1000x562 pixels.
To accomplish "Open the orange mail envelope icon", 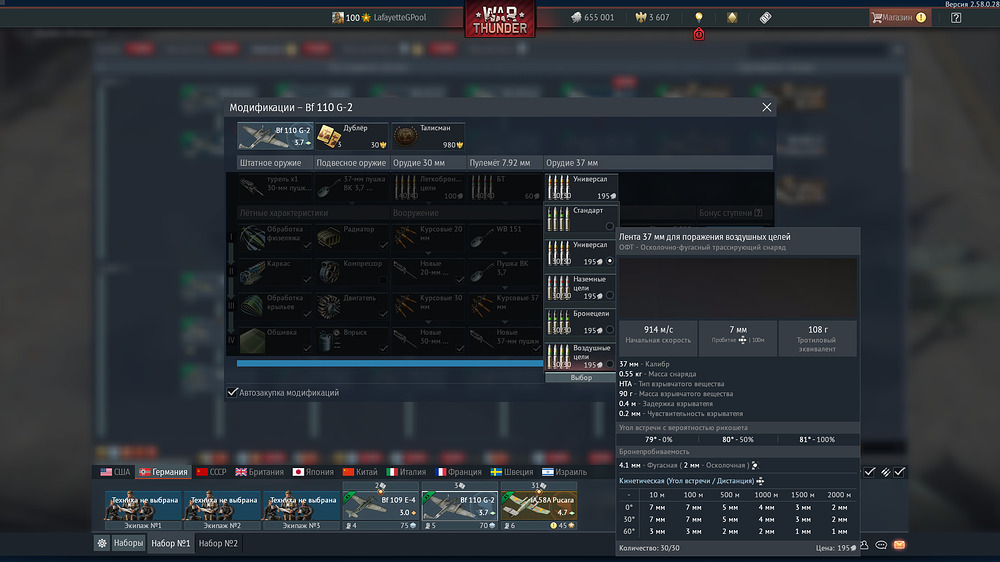I will [x=899, y=545].
